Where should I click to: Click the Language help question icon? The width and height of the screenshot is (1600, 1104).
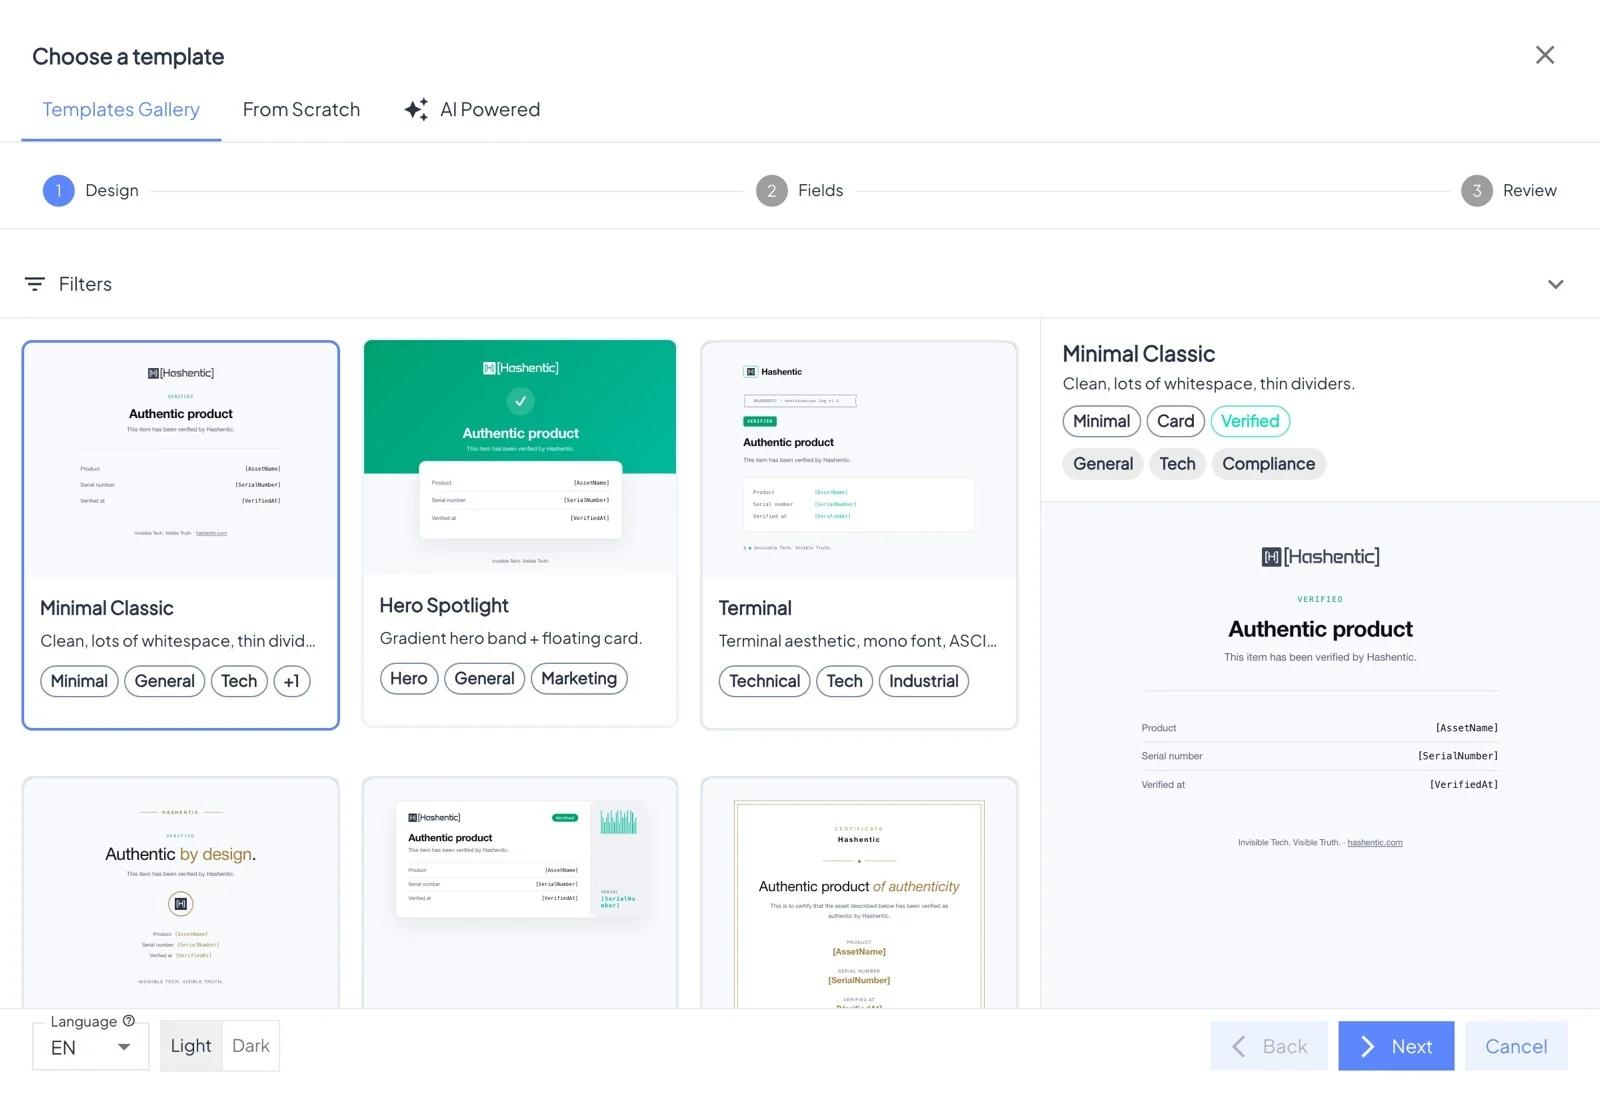coord(129,1021)
